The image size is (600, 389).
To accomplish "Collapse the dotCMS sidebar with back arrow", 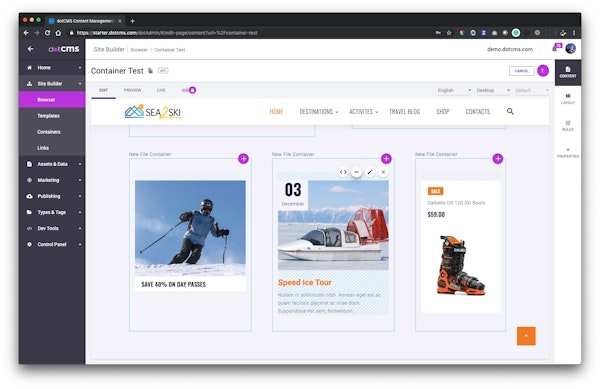I will 31,49.
